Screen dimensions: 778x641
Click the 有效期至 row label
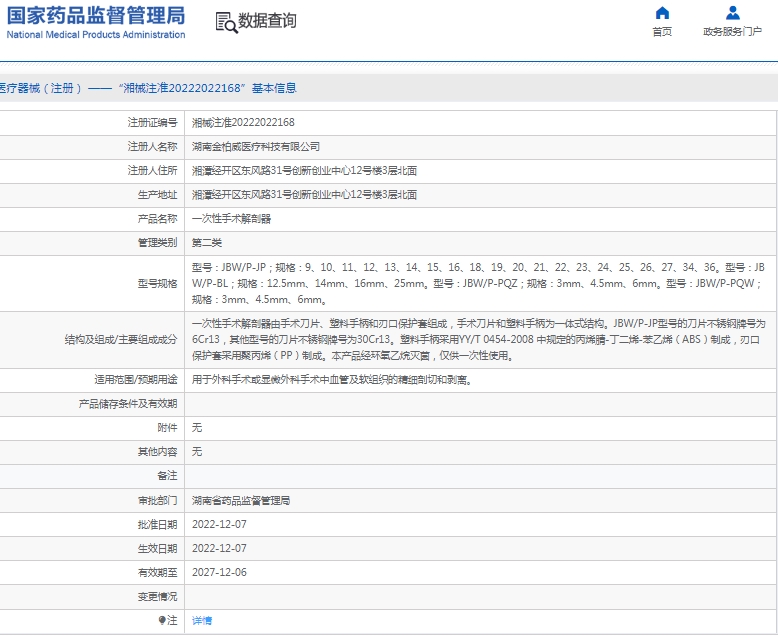[157, 573]
